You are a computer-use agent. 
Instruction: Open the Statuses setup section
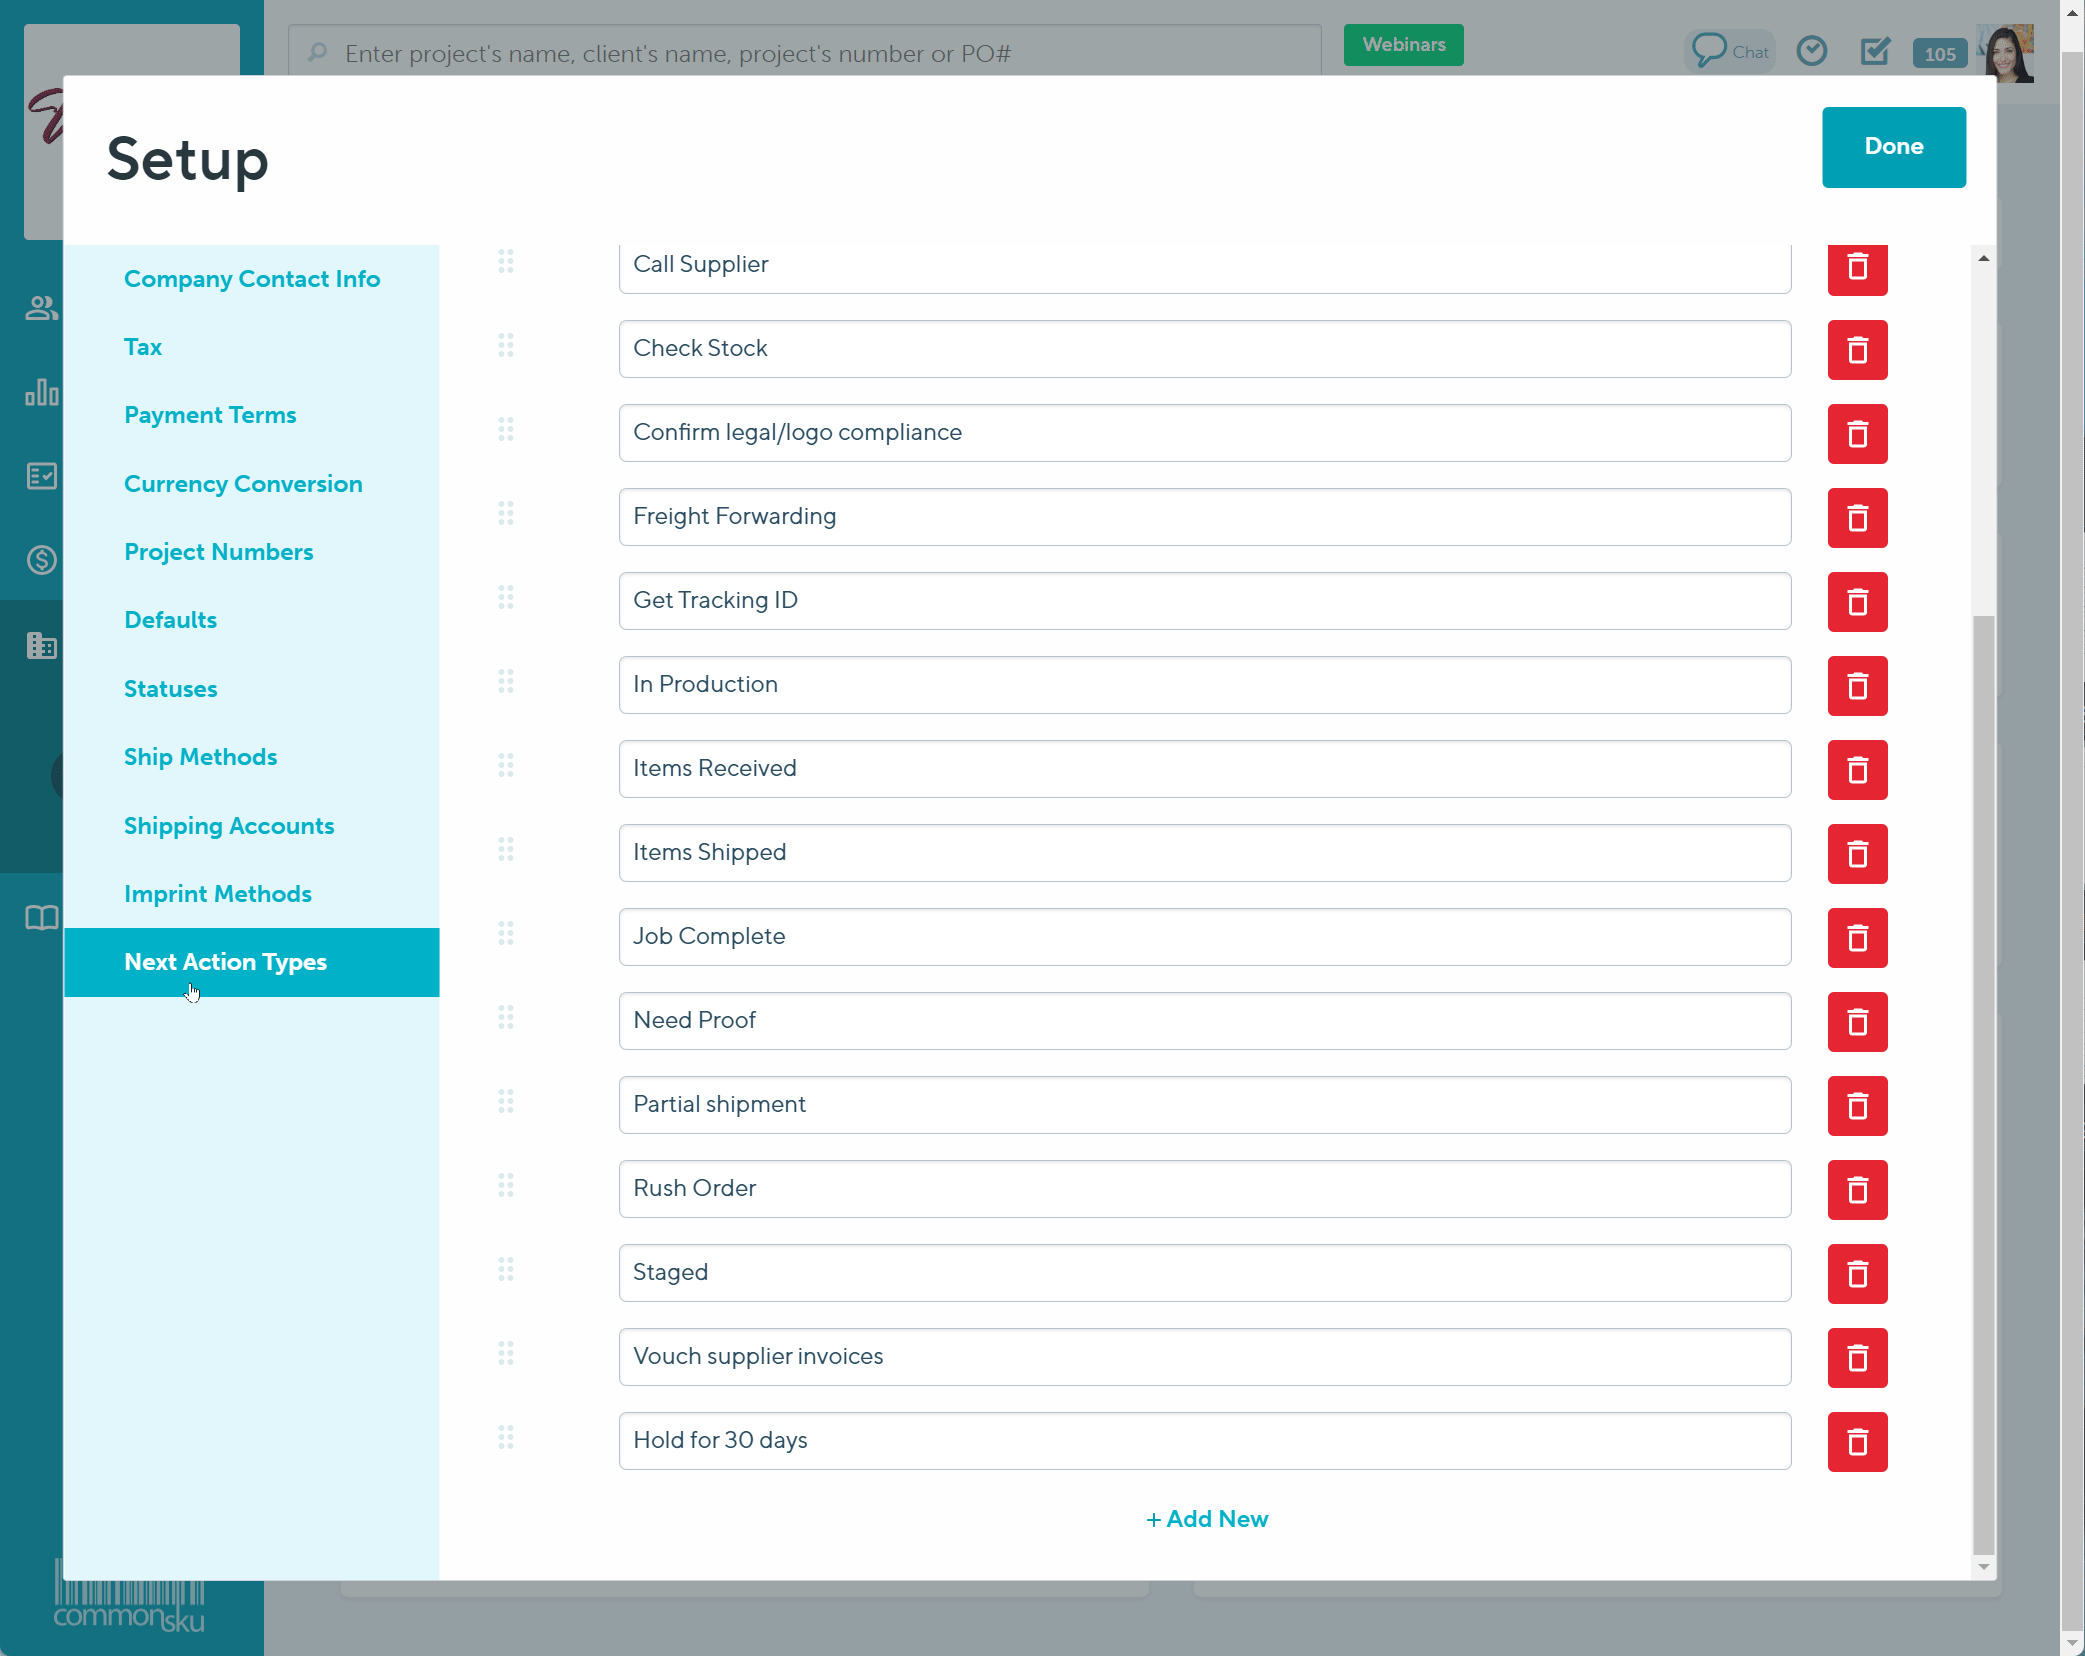tap(171, 689)
